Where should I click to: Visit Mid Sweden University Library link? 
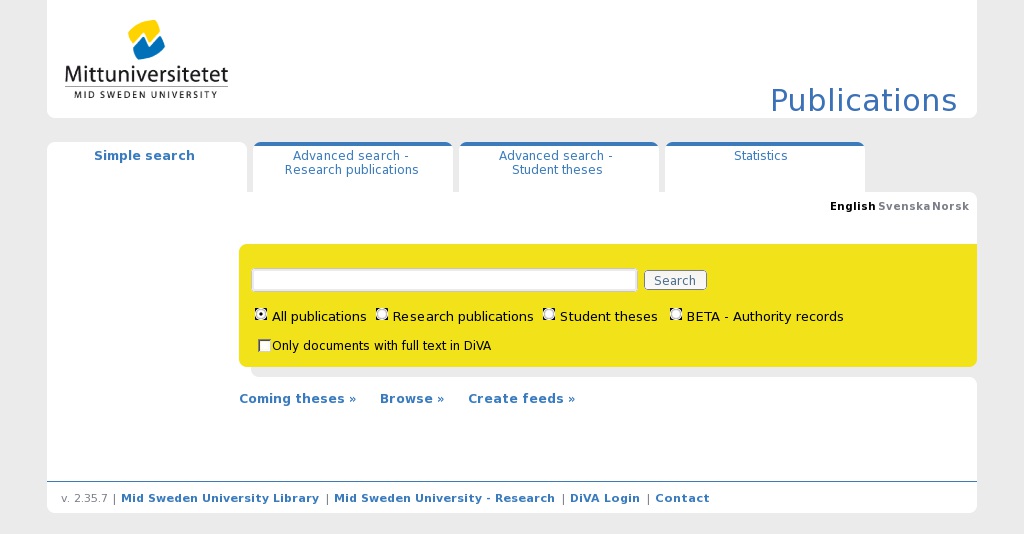pos(220,498)
